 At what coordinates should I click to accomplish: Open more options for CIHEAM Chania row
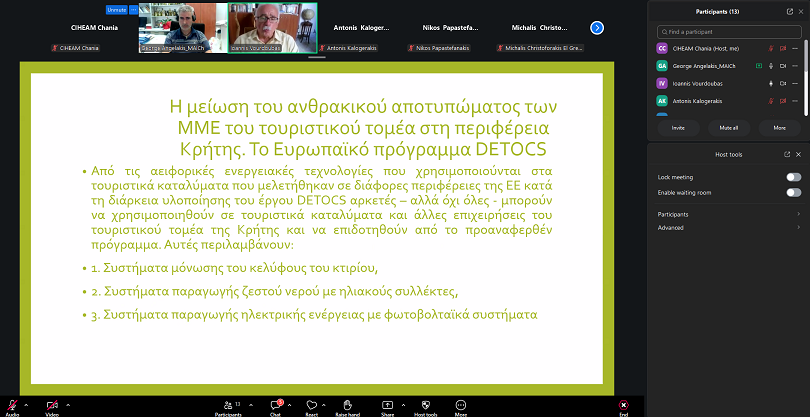(x=795, y=49)
